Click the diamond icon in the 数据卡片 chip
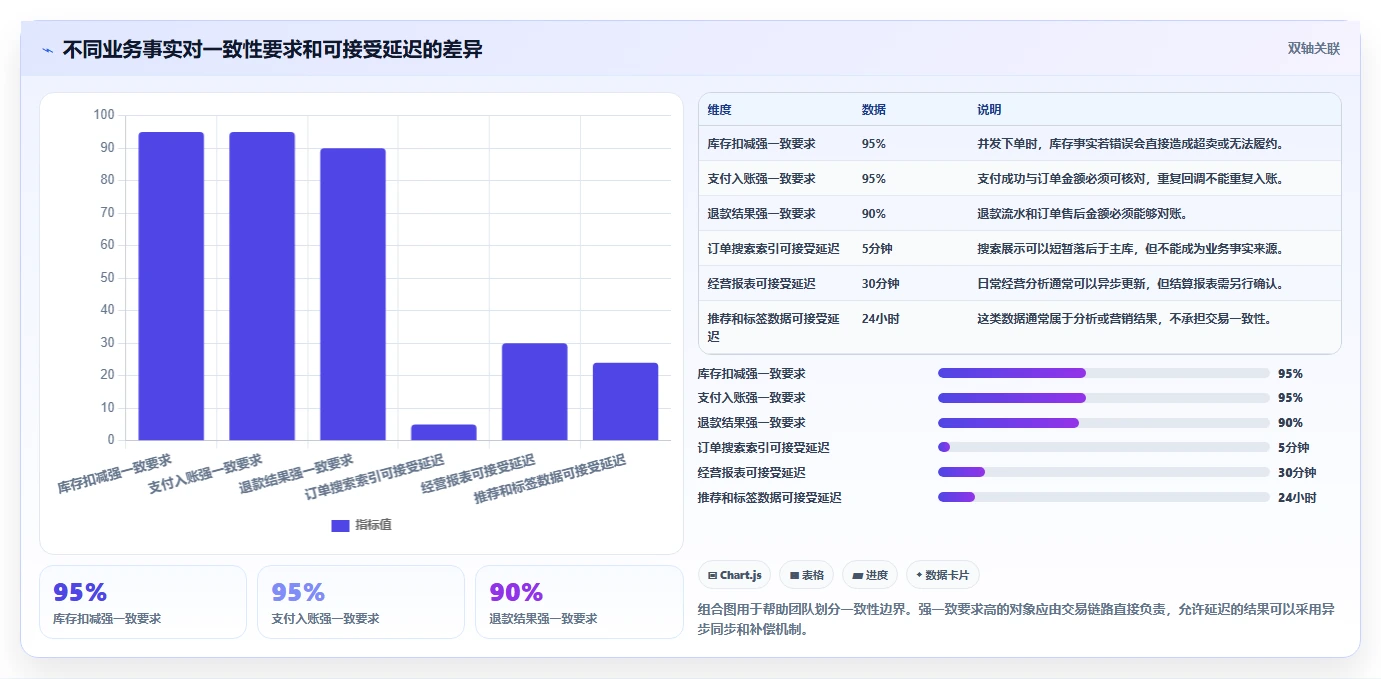Screen dimensions: 1381x679 click(919, 575)
